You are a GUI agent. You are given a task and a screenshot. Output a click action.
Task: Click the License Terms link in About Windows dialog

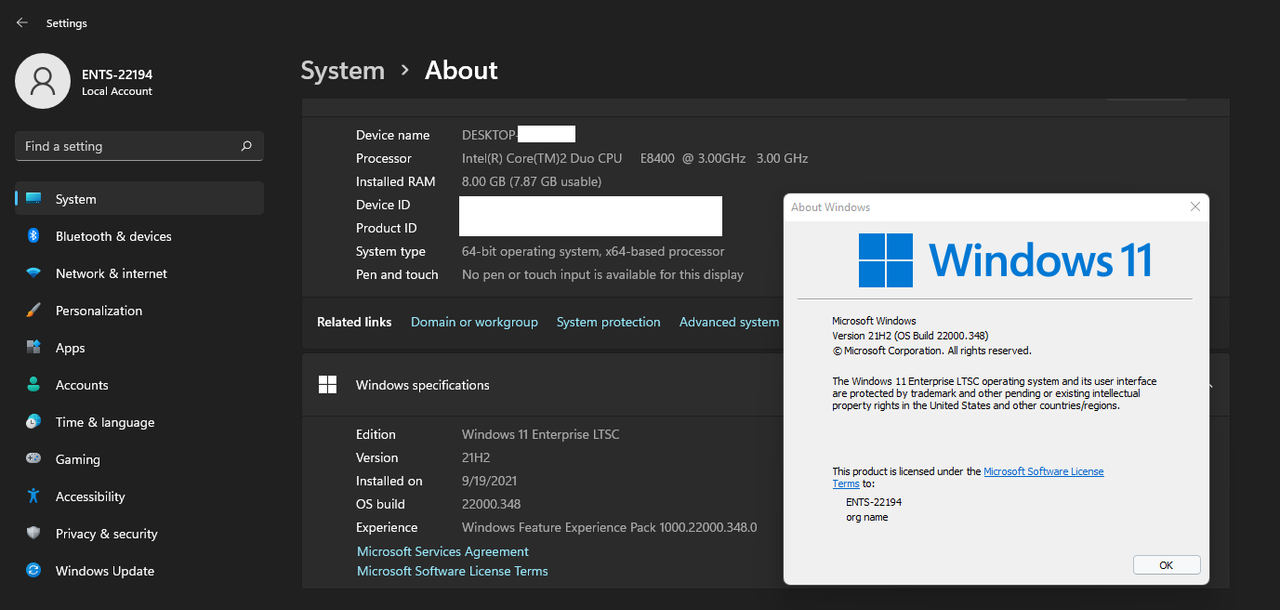click(968, 477)
